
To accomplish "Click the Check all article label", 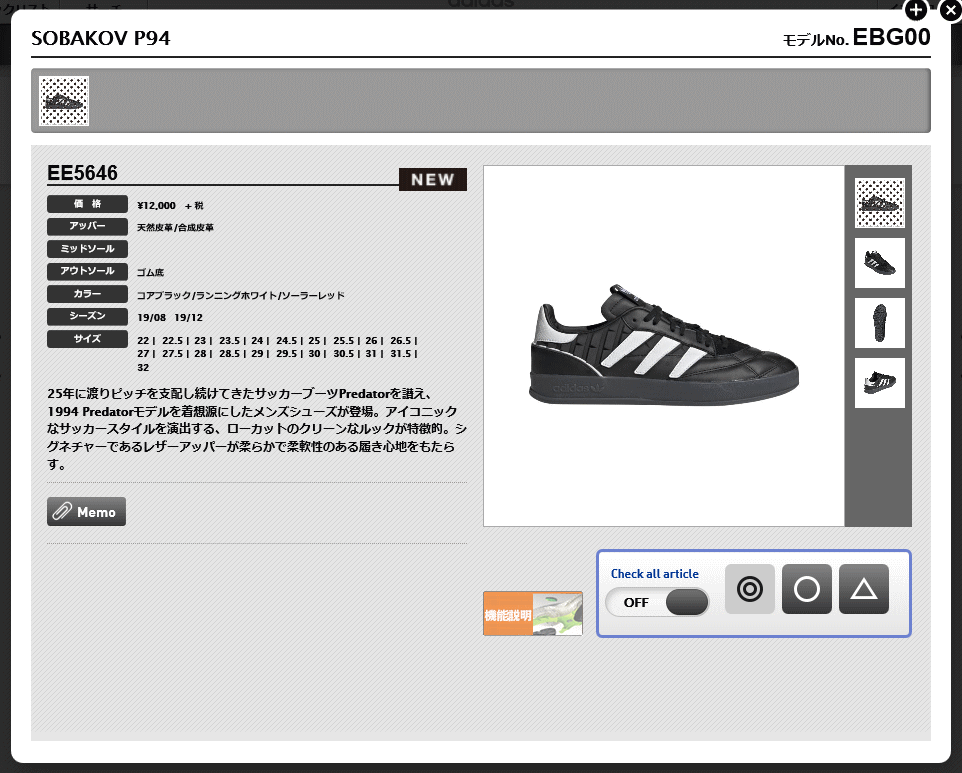I will pyautogui.click(x=655, y=574).
